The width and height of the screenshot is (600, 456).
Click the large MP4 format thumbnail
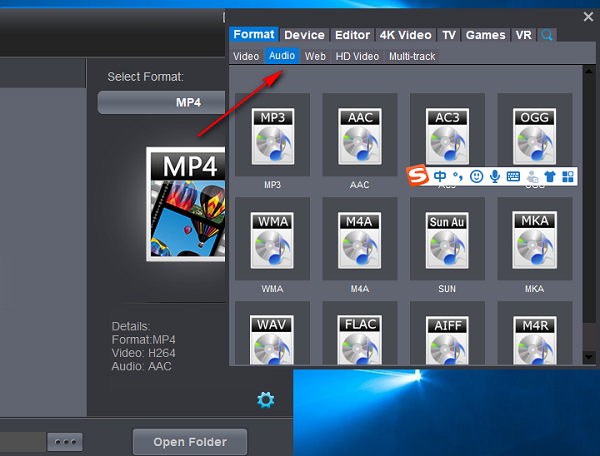[186, 204]
